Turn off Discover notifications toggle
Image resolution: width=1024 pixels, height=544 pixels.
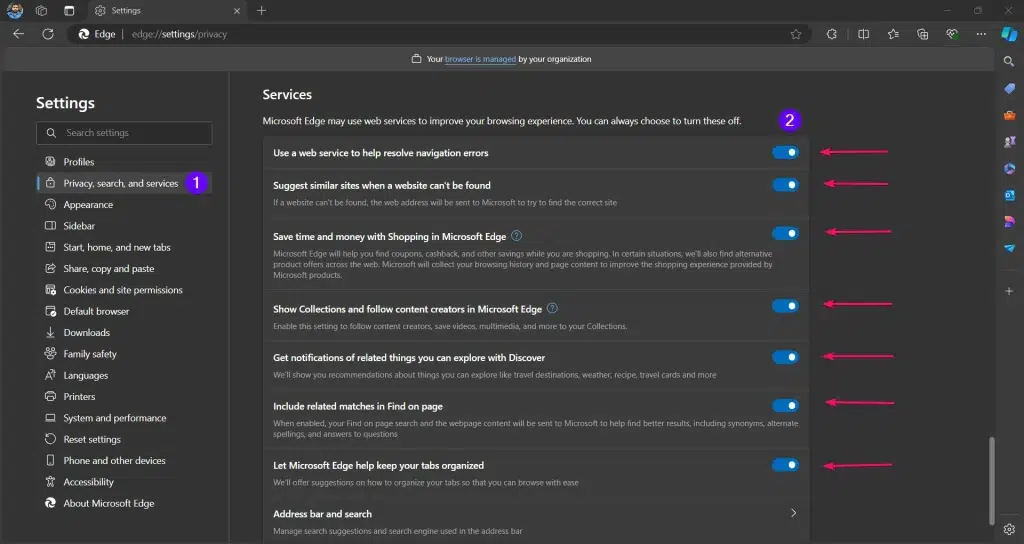785,357
